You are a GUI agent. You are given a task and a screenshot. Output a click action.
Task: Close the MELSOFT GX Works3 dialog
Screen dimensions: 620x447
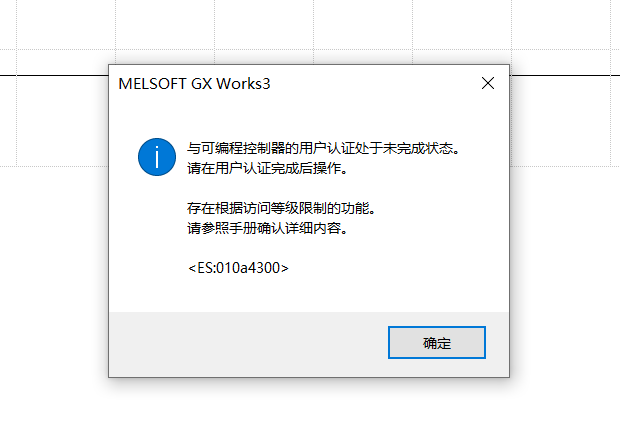488,83
